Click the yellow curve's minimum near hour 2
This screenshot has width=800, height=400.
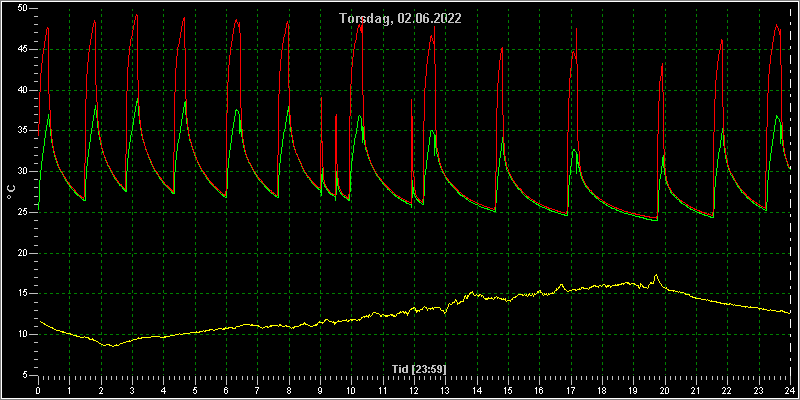(x=113, y=346)
